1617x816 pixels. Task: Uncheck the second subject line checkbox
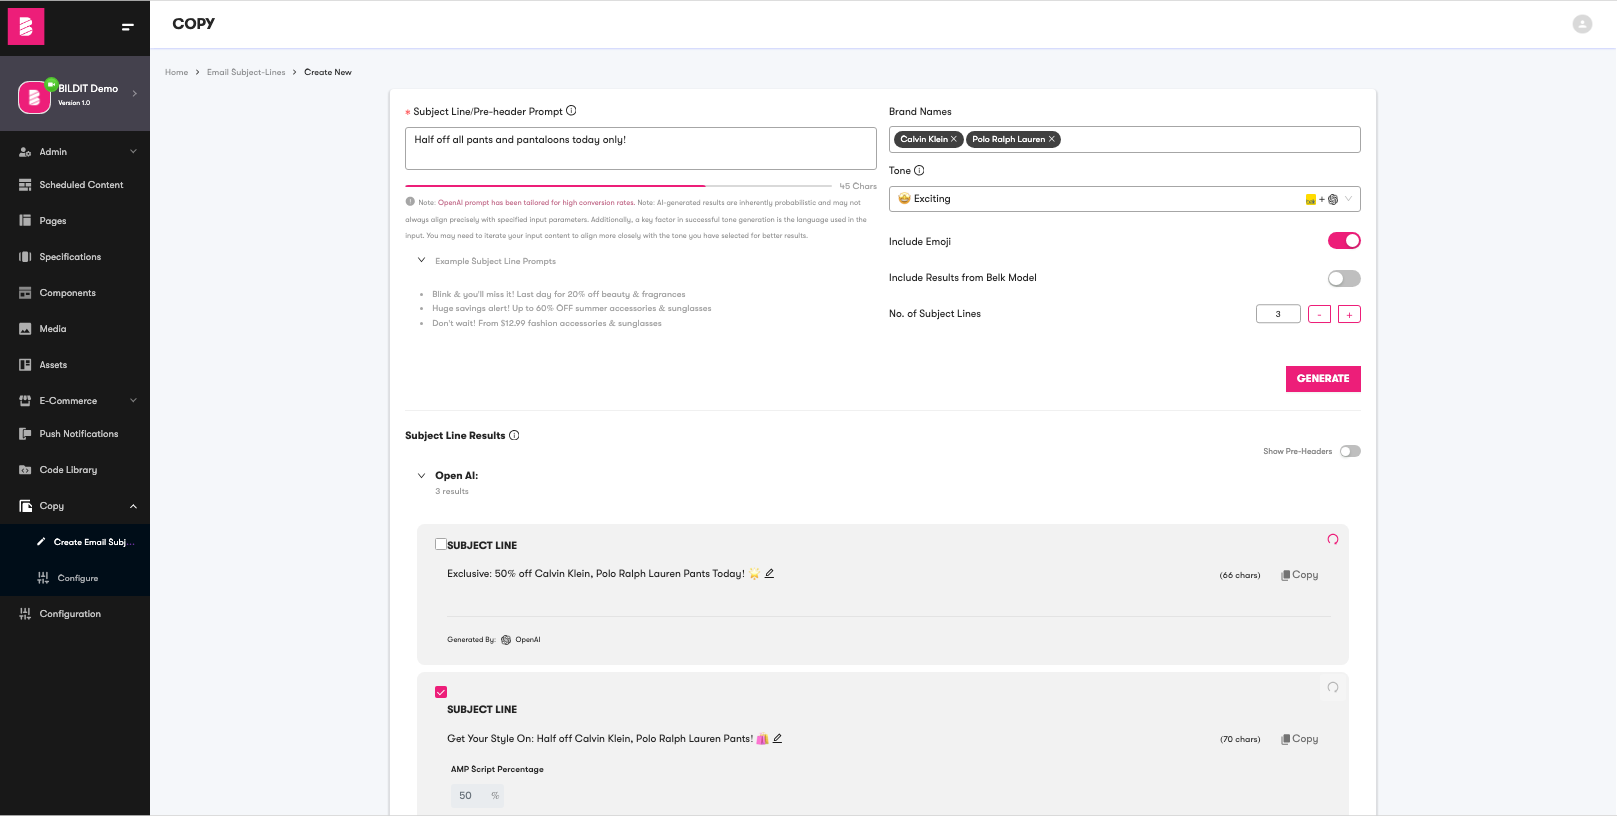pos(441,692)
